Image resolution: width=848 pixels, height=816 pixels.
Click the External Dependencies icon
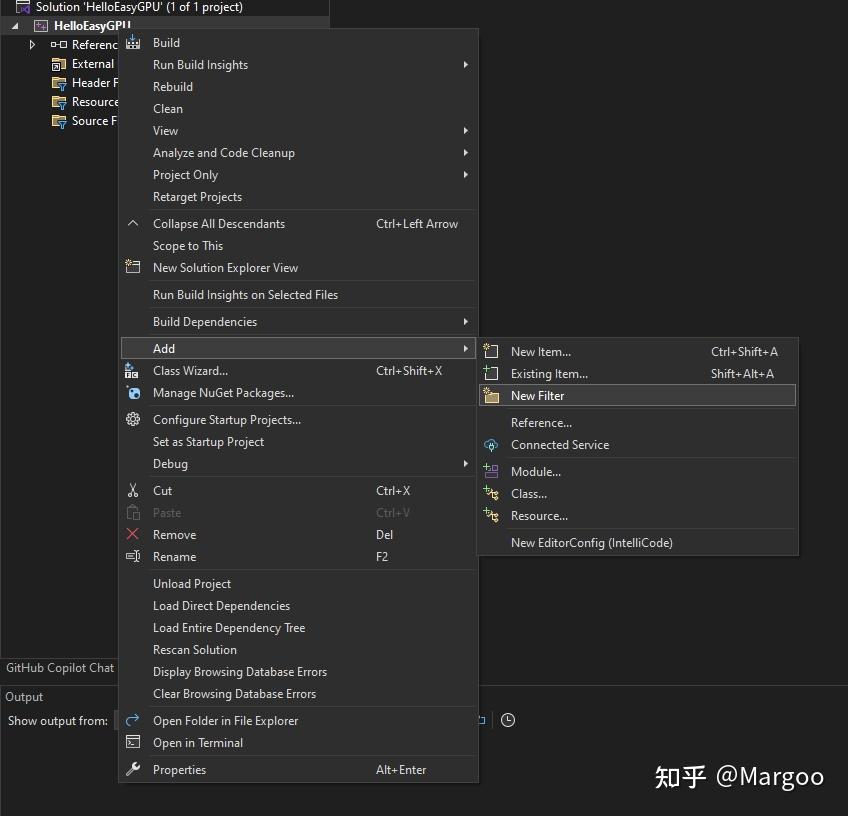point(59,64)
